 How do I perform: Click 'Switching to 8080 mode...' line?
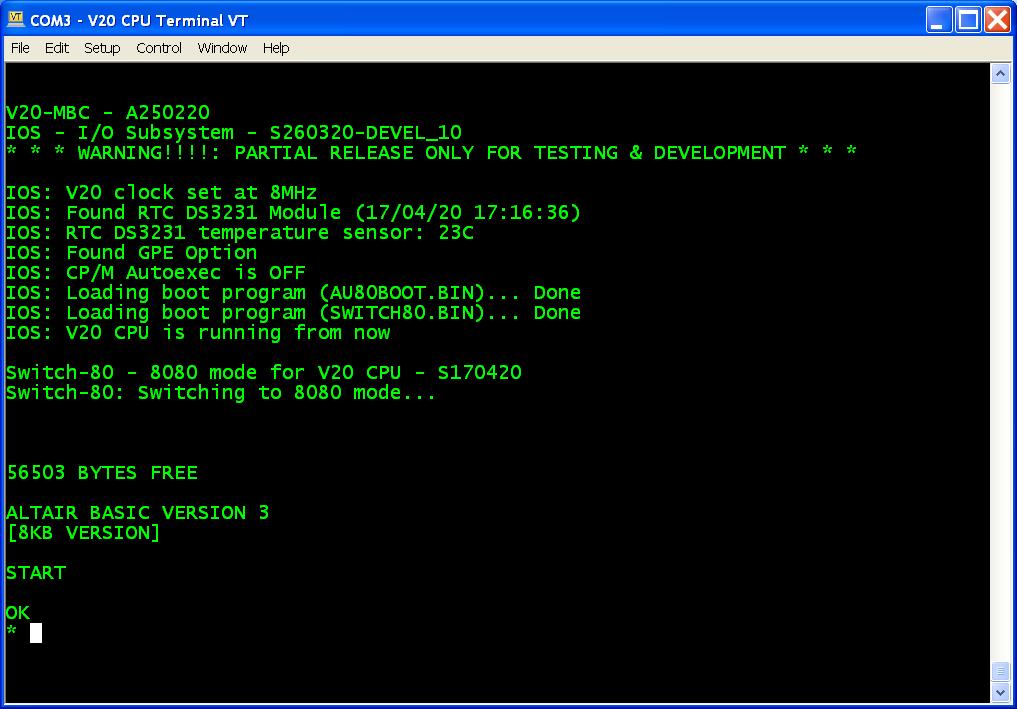tap(221, 392)
